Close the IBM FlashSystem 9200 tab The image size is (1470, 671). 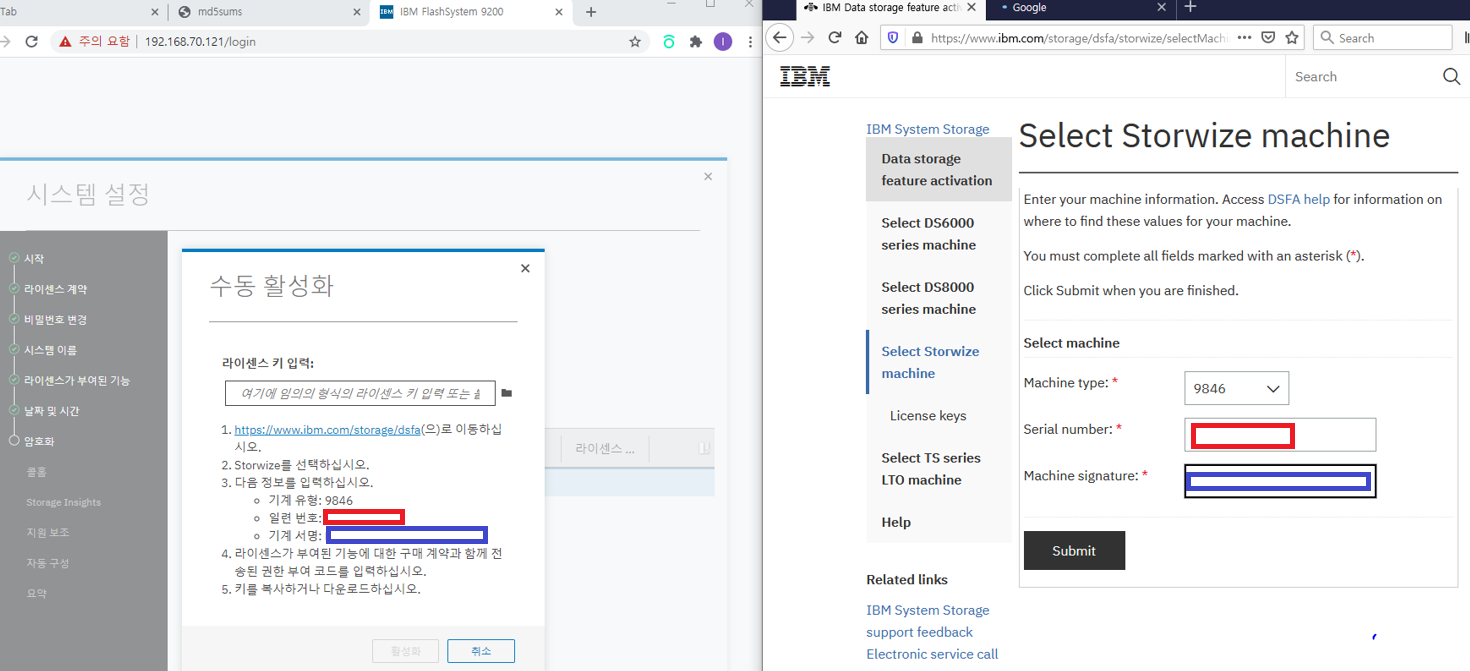pyautogui.click(x=558, y=12)
